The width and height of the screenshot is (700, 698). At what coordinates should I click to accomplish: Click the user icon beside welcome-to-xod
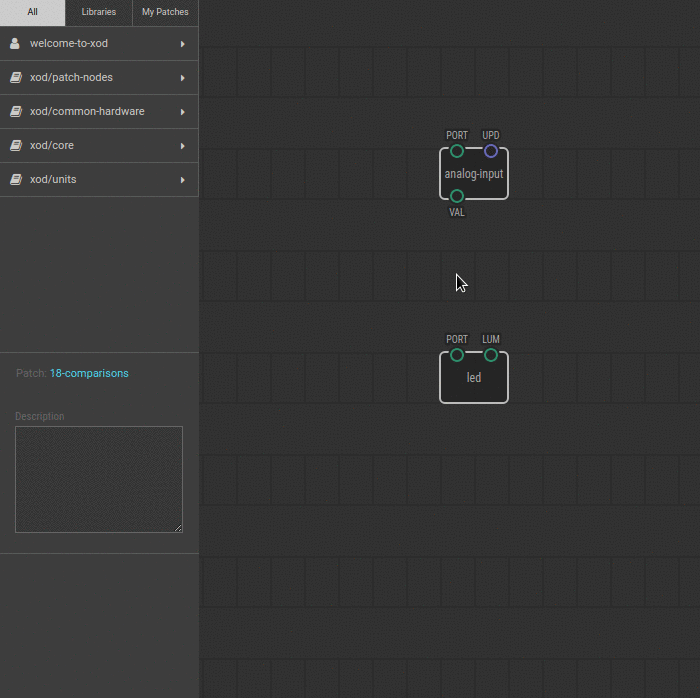(15, 44)
